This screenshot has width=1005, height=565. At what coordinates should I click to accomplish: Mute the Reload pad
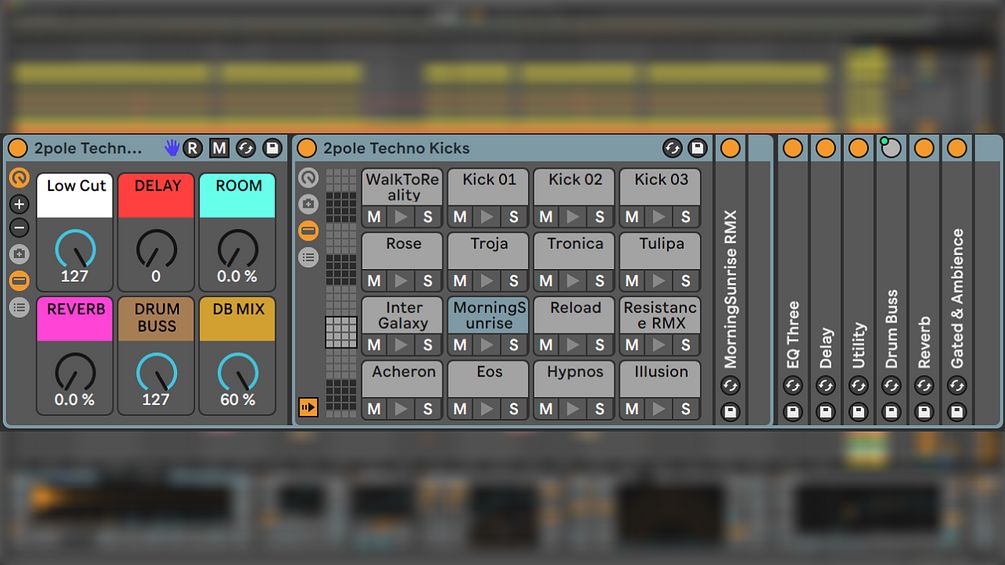pyautogui.click(x=546, y=345)
